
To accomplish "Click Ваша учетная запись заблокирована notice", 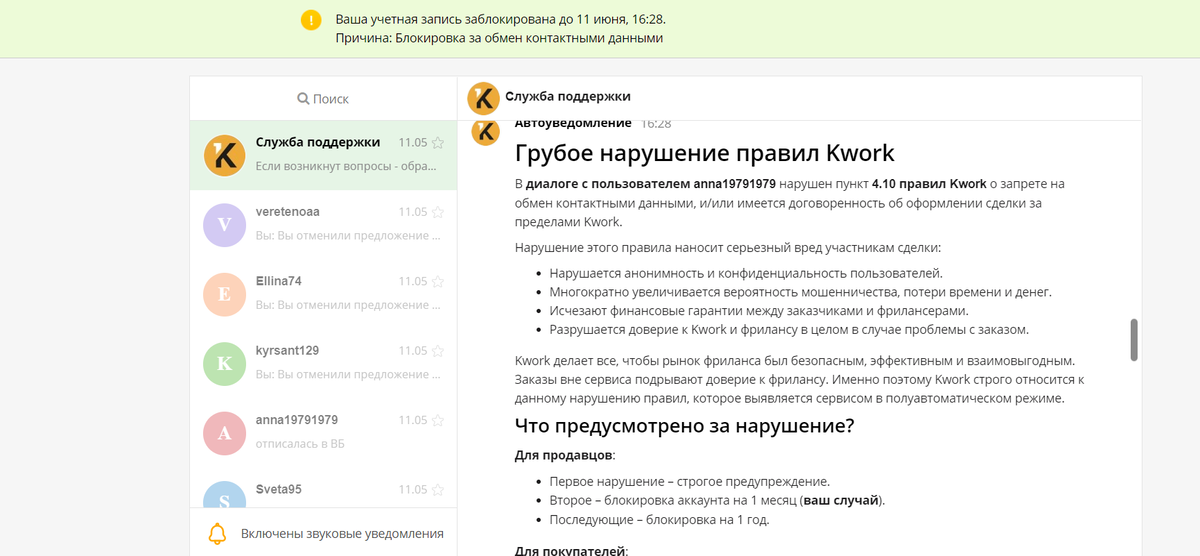I will tap(501, 19).
